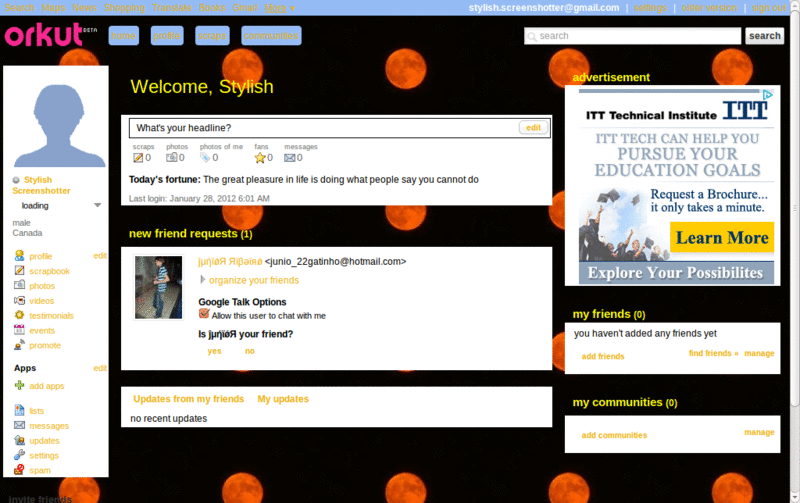Decline friend request with no
Viewport: 800px width, 503px height.
pyautogui.click(x=249, y=351)
